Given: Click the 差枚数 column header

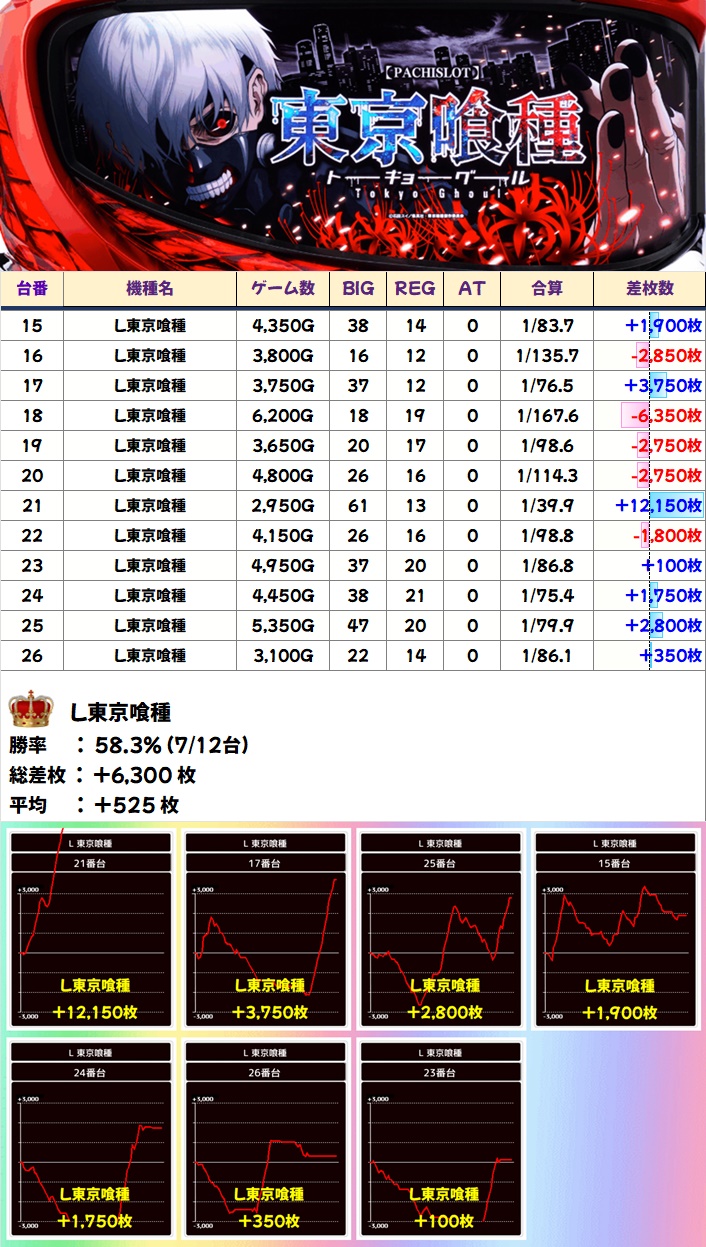Looking at the screenshot, I should coord(650,288).
